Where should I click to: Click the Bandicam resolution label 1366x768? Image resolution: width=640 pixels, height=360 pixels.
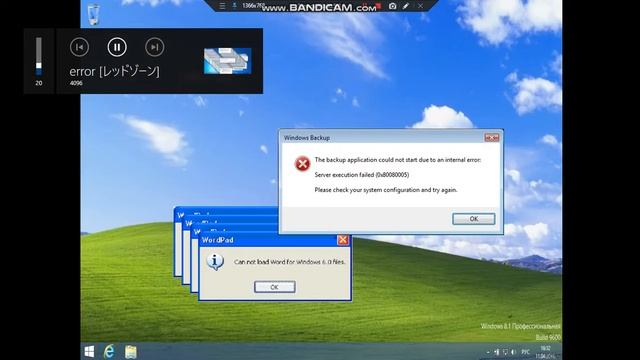tap(253, 6)
